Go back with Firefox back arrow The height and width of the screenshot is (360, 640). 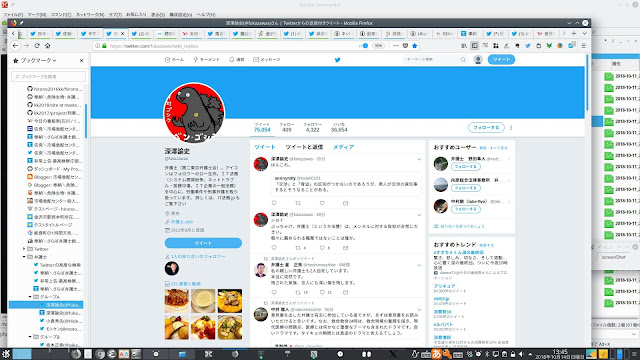[15, 46]
